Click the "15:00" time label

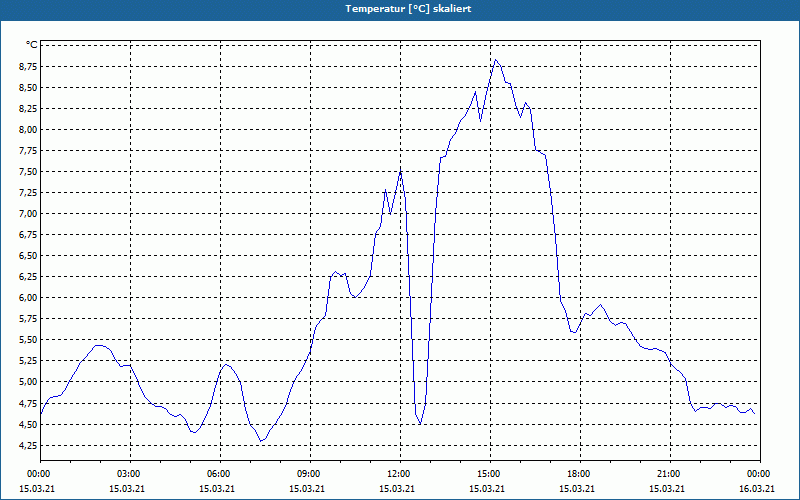point(489,474)
